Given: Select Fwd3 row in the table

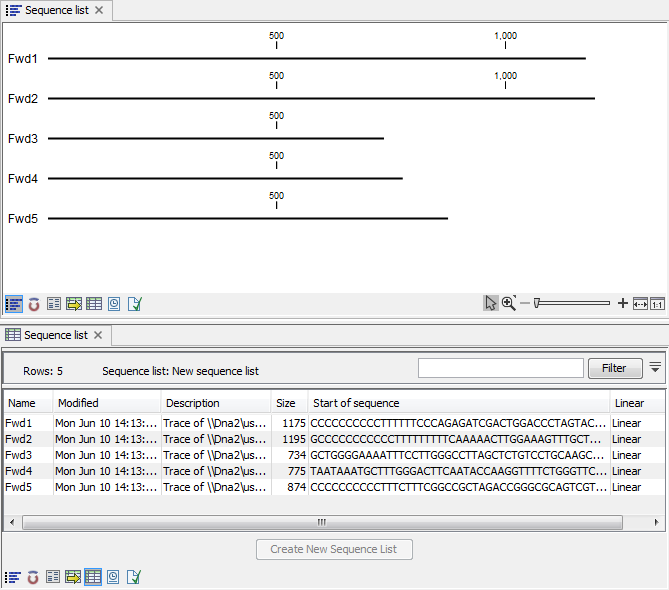Looking at the screenshot, I should click(334, 455).
